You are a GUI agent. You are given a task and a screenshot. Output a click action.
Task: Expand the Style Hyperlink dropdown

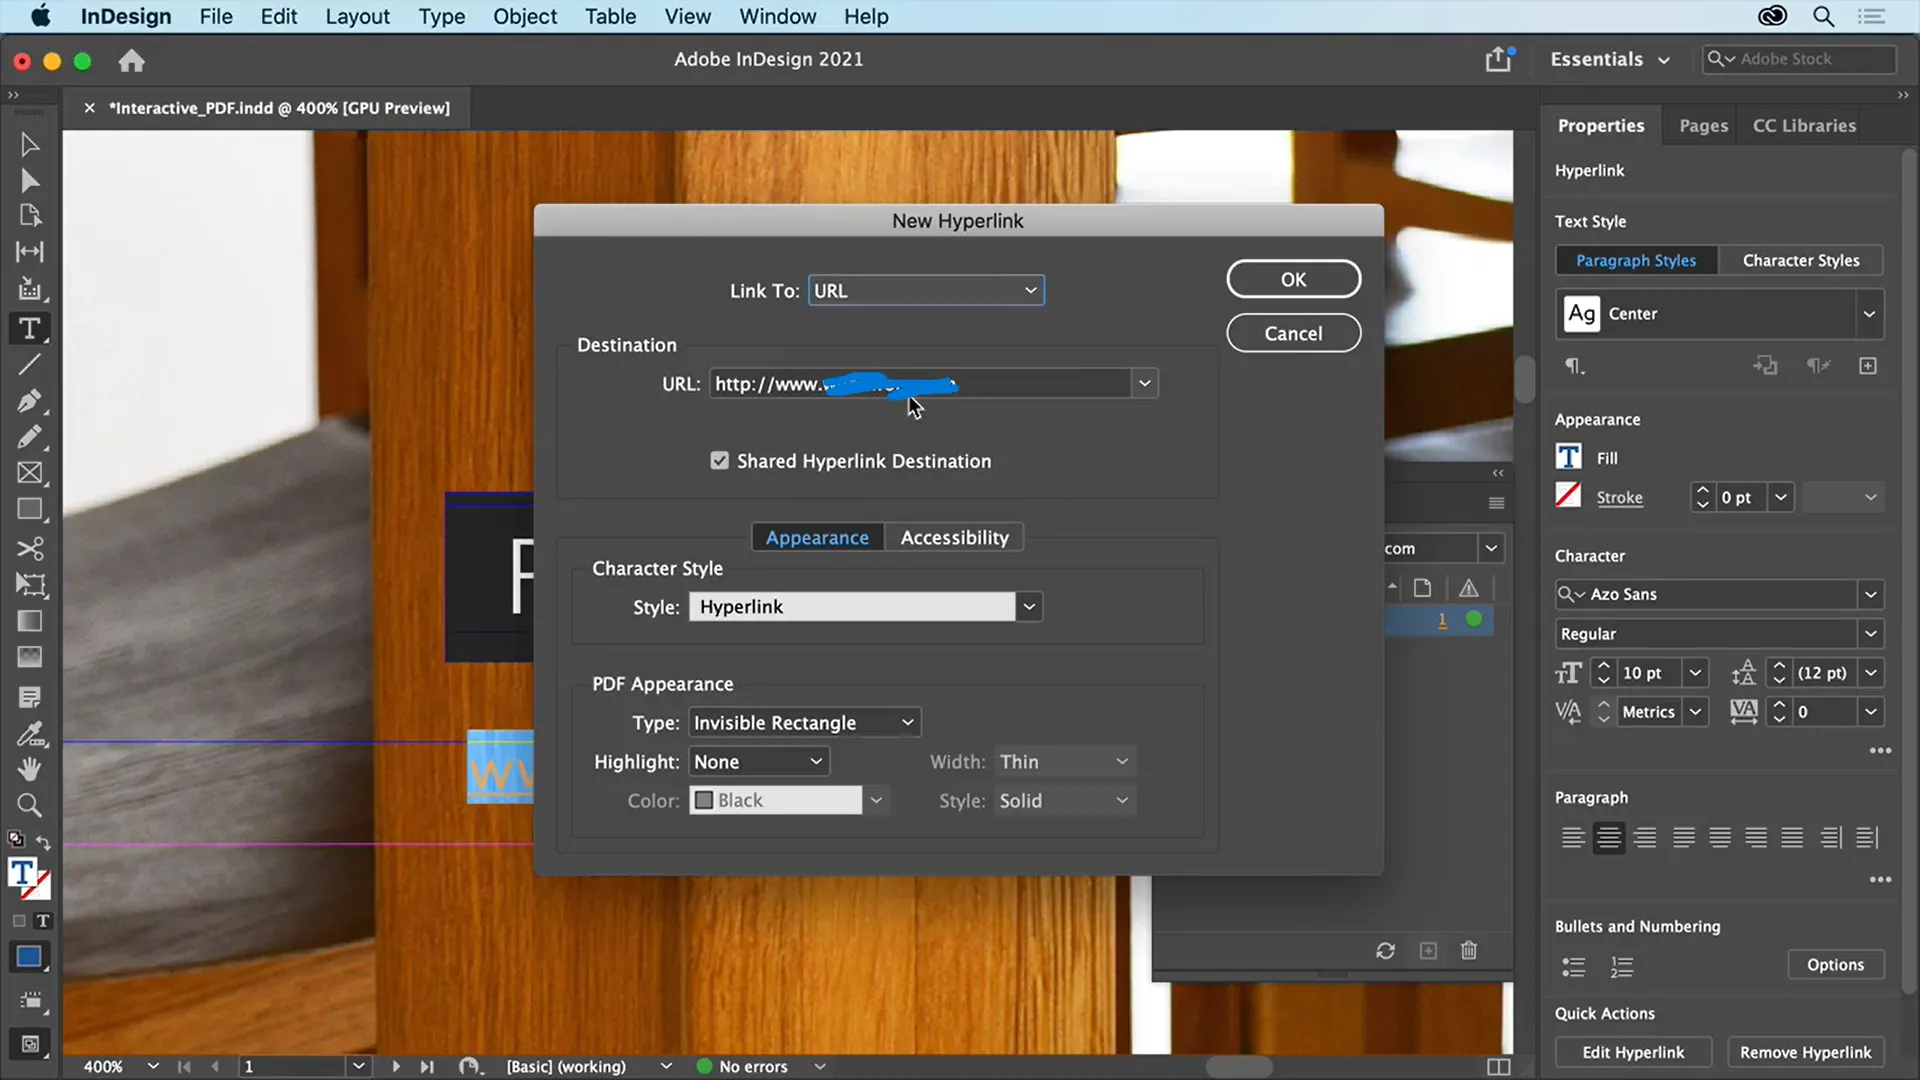pyautogui.click(x=1027, y=605)
